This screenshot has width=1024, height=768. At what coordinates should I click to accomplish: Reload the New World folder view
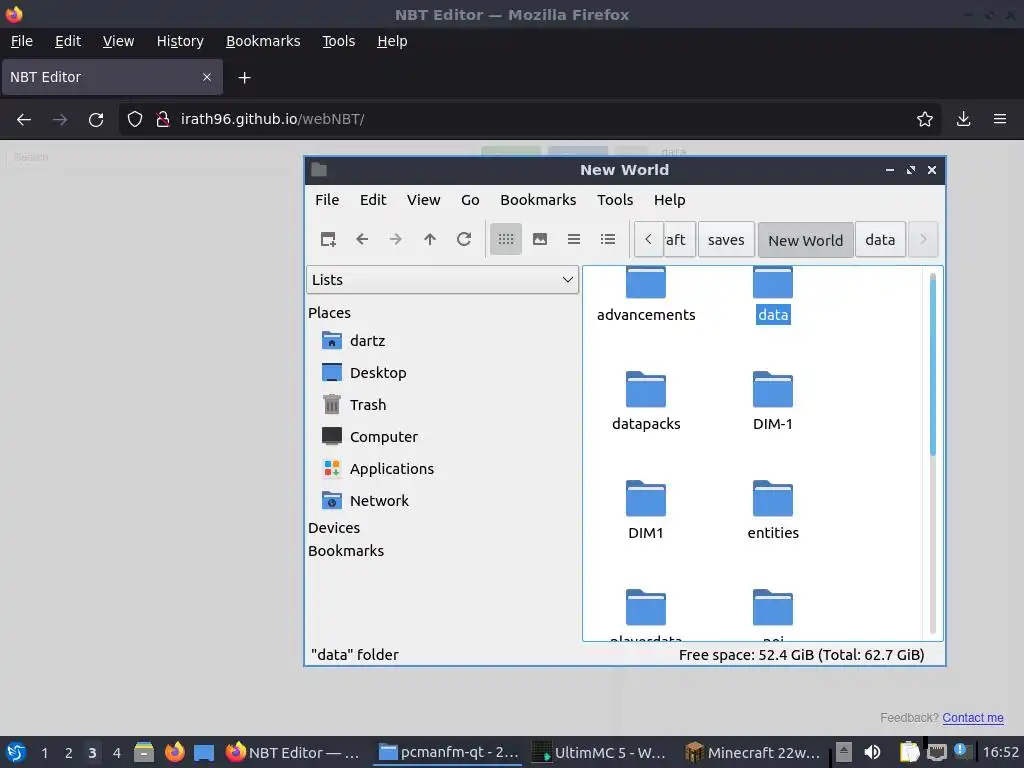point(464,240)
